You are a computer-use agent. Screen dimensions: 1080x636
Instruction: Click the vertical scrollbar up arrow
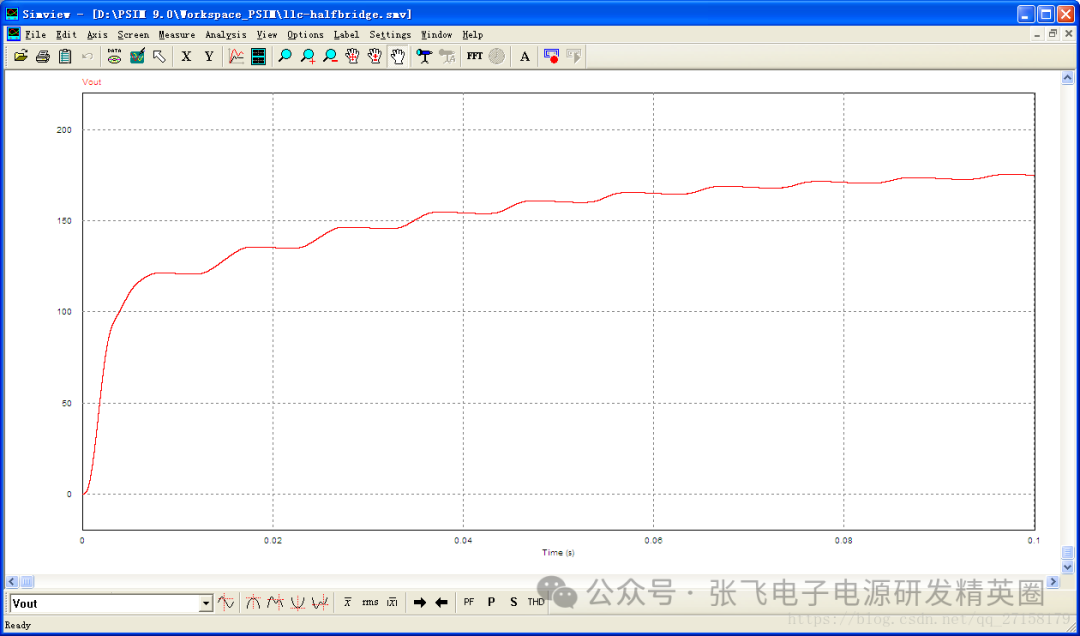(x=1068, y=78)
